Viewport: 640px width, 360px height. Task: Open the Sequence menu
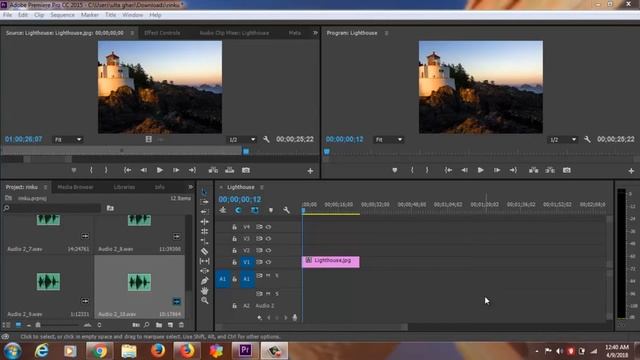coord(62,15)
